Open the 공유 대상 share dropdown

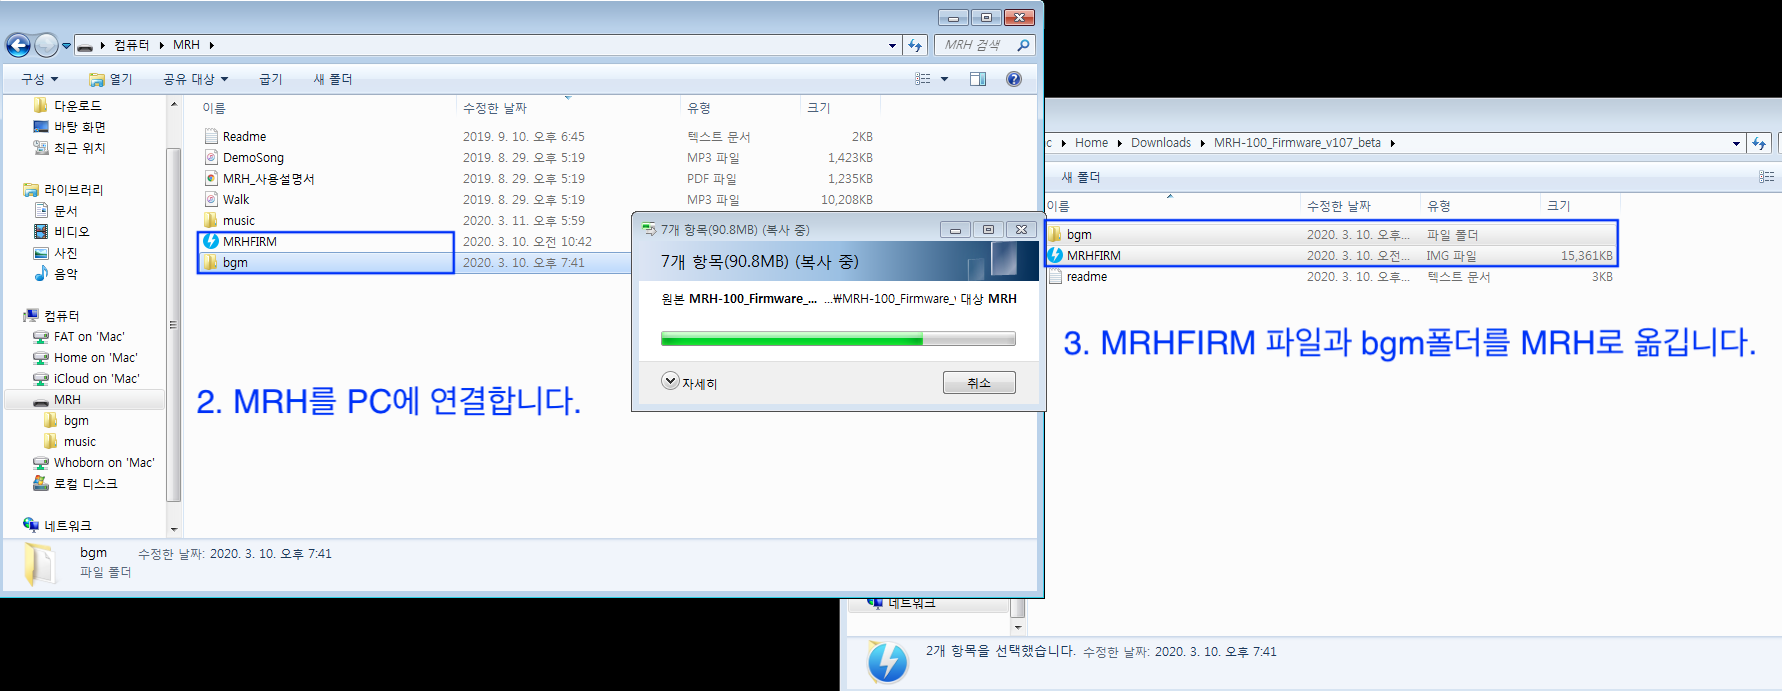[196, 79]
